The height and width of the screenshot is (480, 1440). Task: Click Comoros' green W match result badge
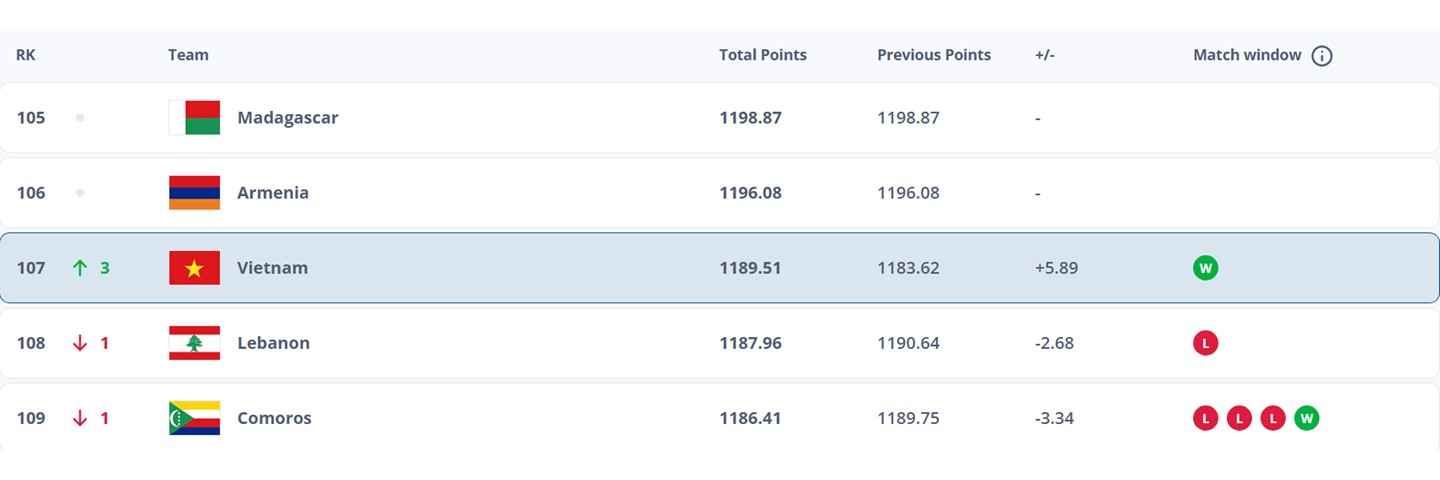(x=1306, y=418)
